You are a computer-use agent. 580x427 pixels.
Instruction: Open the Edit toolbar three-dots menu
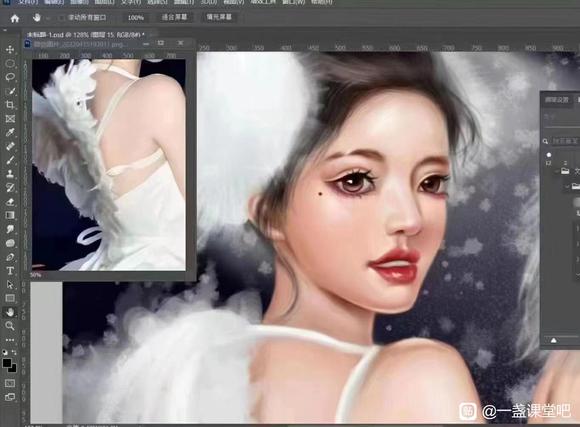coord(10,340)
